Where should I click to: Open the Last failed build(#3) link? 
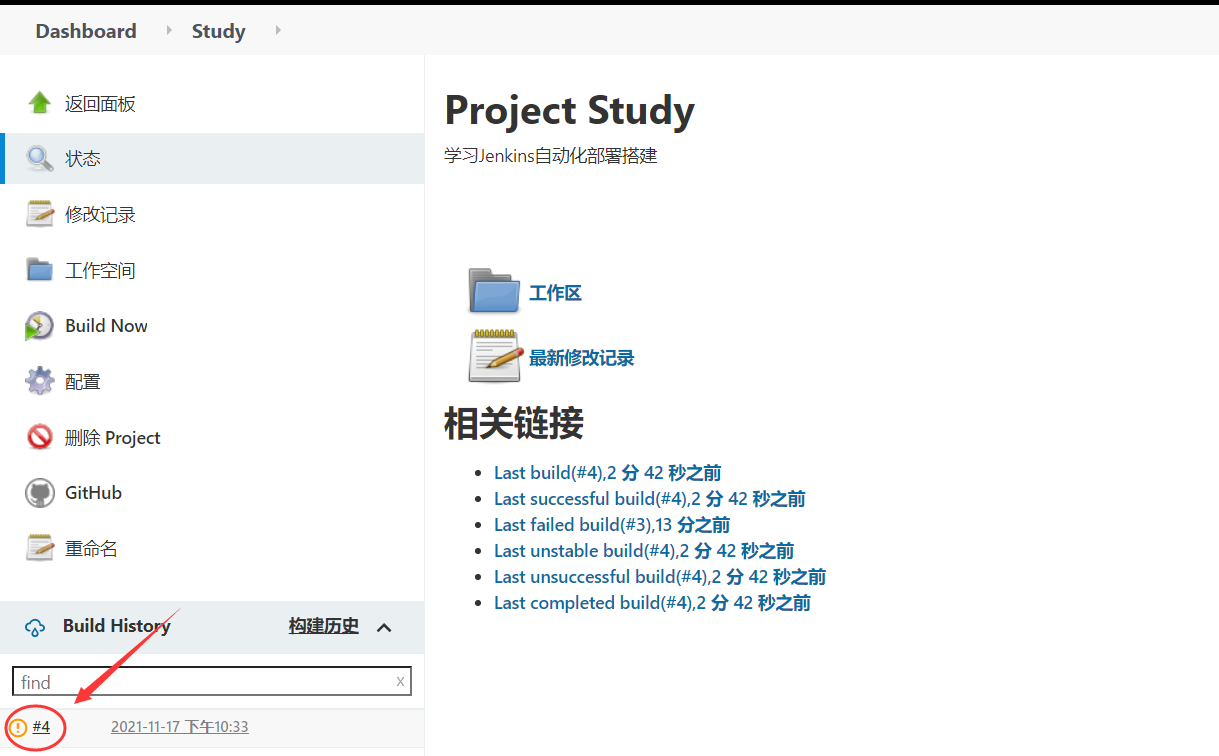click(x=612, y=525)
